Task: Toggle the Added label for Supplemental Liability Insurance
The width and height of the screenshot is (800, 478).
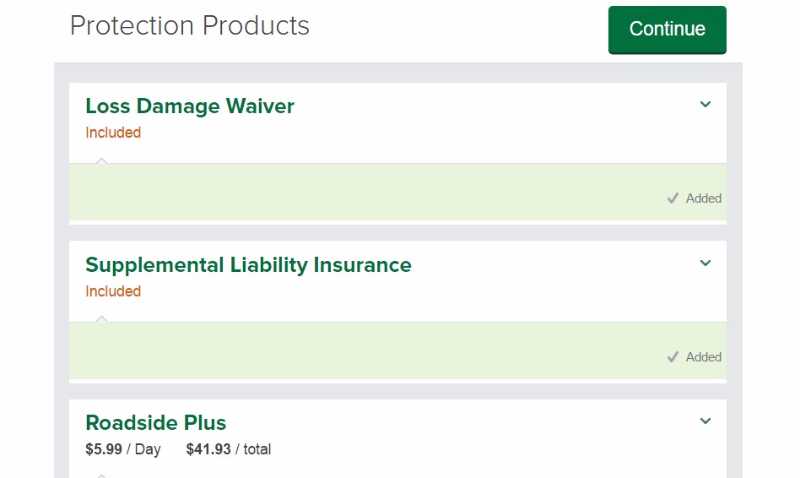Action: [x=704, y=357]
